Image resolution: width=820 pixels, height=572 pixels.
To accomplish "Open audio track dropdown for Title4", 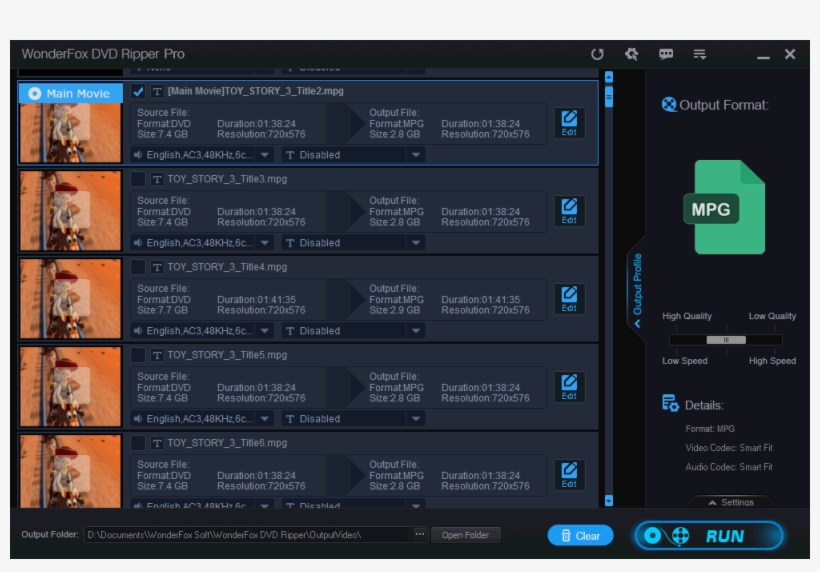I will click(x=265, y=330).
